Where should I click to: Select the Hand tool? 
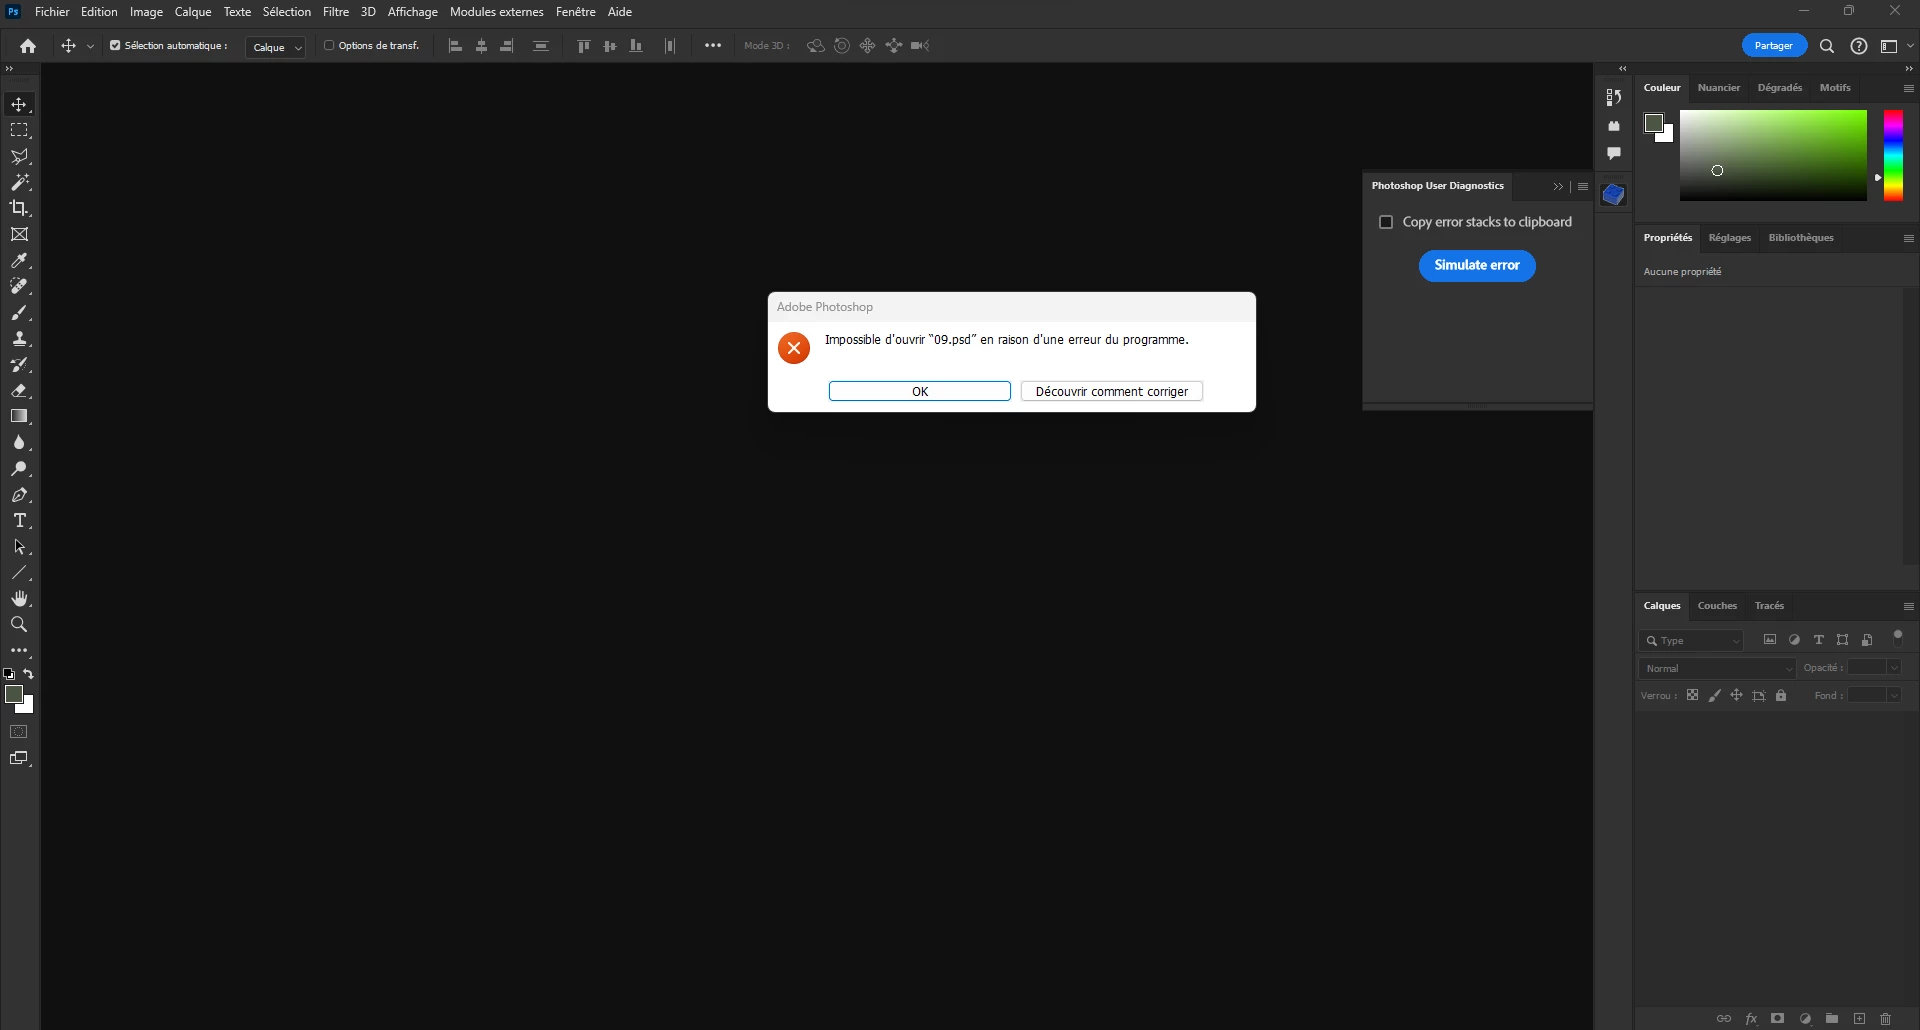pyautogui.click(x=19, y=599)
